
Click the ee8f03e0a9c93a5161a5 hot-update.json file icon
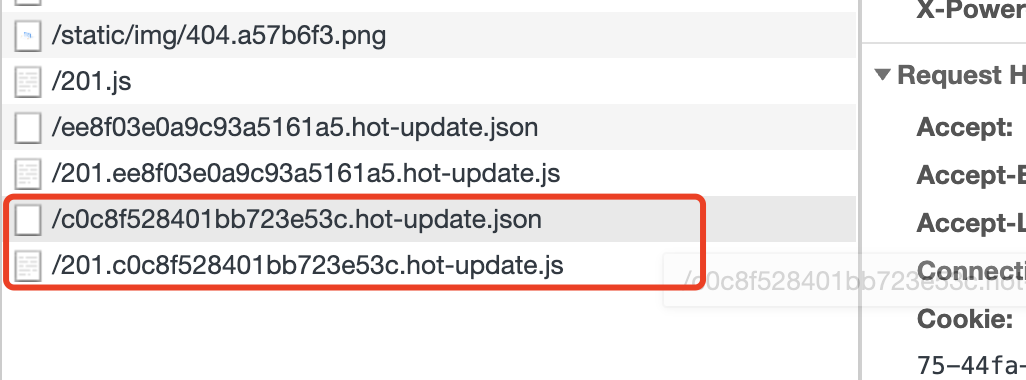click(28, 127)
